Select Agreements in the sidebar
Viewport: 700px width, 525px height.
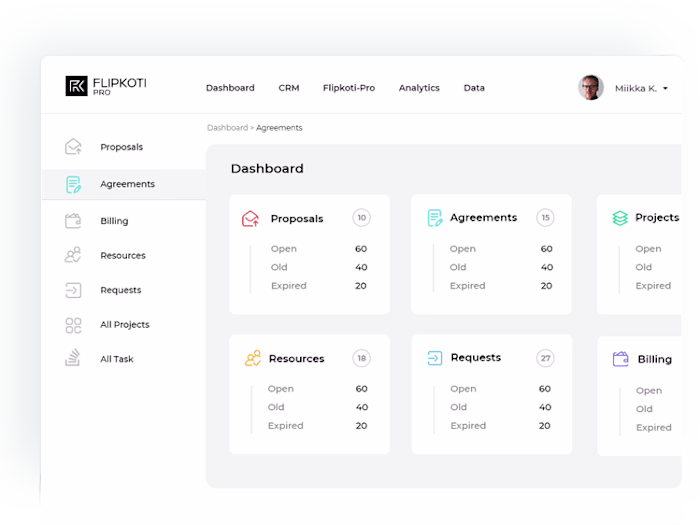click(x=124, y=184)
